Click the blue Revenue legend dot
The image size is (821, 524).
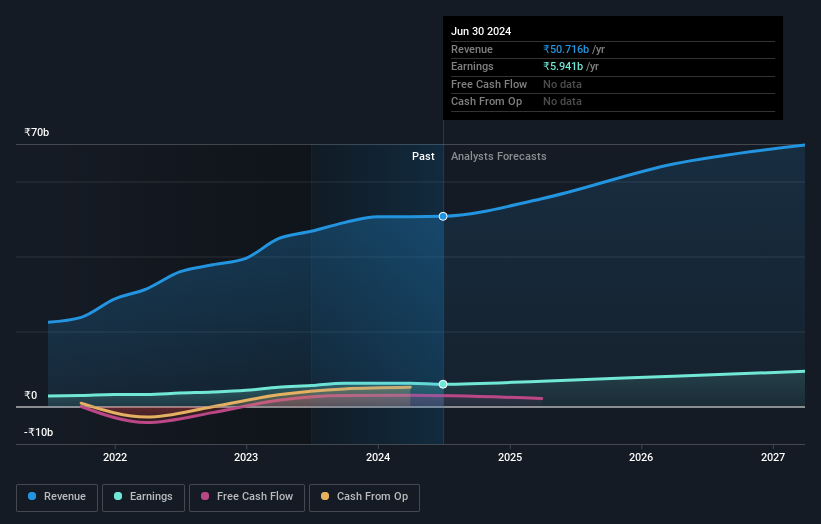[32, 496]
